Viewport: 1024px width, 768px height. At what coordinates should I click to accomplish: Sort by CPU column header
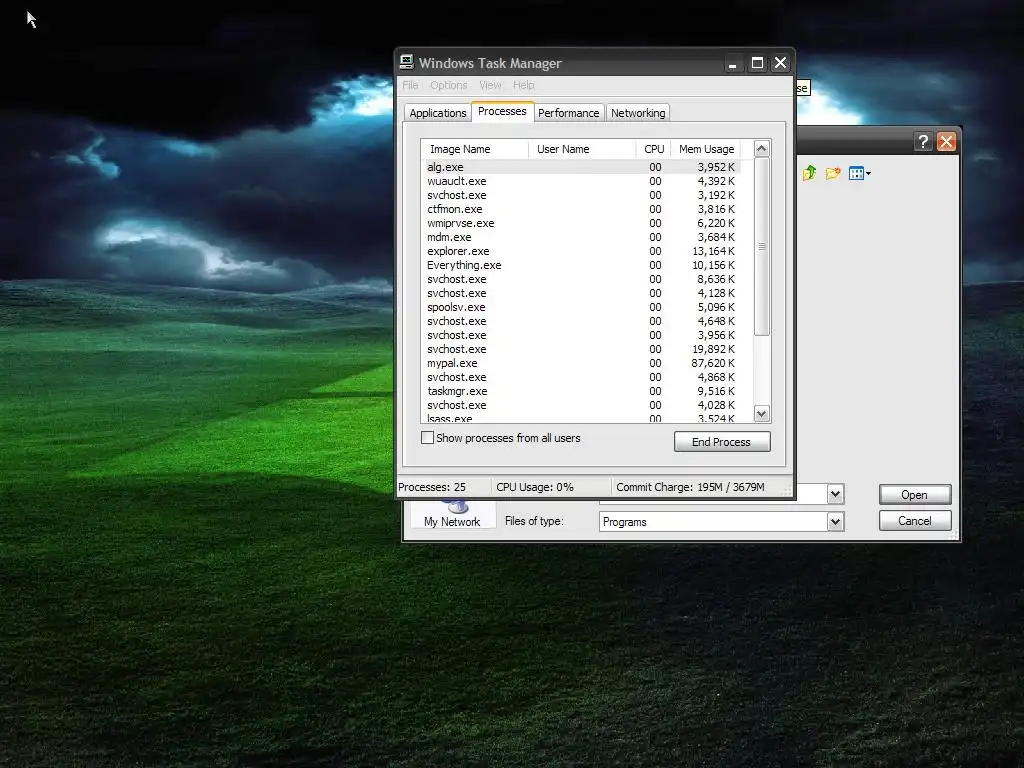coord(654,149)
